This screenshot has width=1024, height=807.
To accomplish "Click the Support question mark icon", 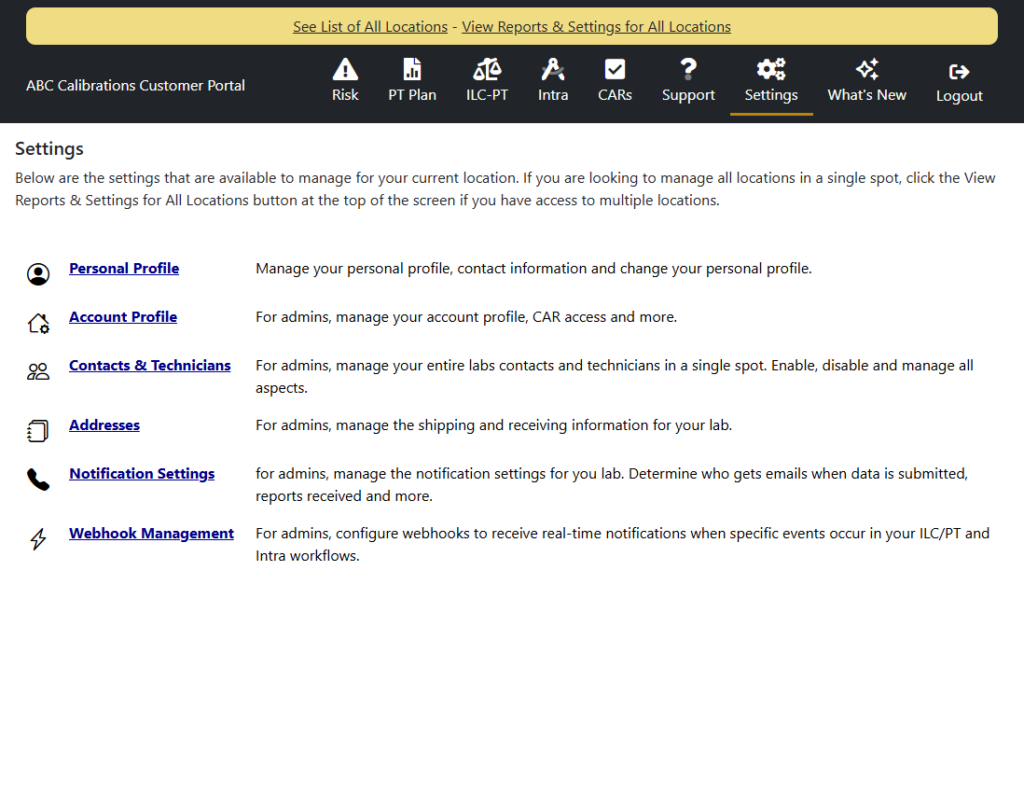I will click(x=688, y=69).
